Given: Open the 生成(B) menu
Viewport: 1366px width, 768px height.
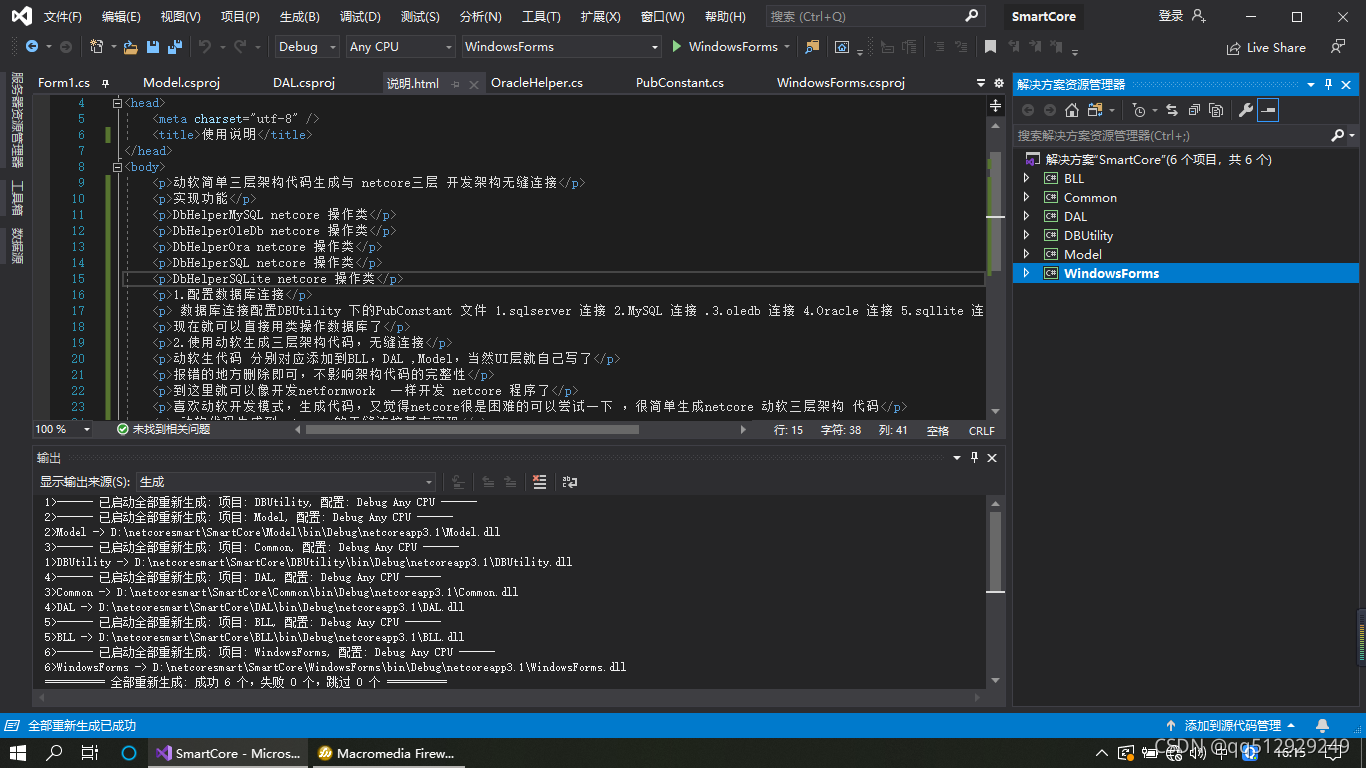Looking at the screenshot, I should coord(299,17).
